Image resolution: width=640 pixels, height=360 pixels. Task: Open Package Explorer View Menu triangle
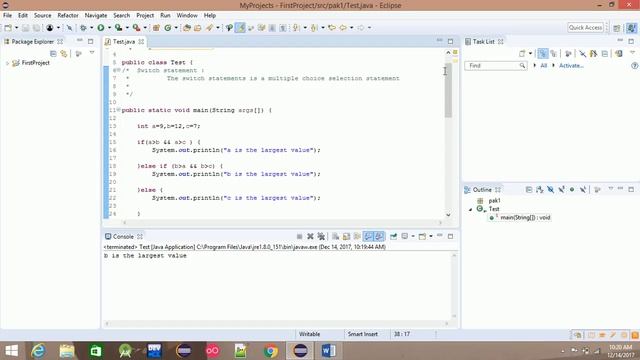pyautogui.click(x=92, y=53)
